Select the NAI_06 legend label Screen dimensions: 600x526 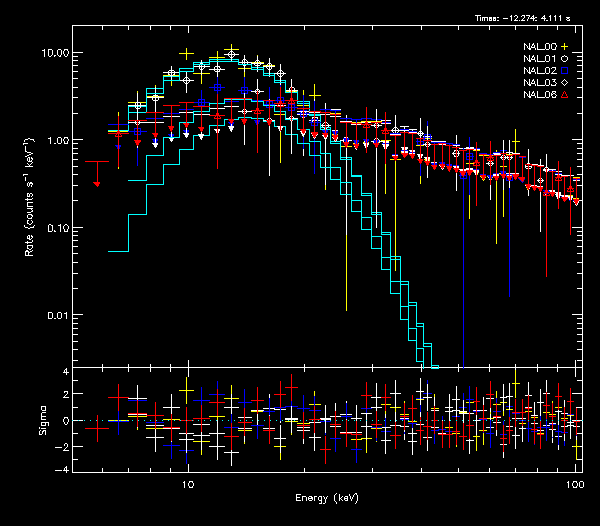(540, 94)
